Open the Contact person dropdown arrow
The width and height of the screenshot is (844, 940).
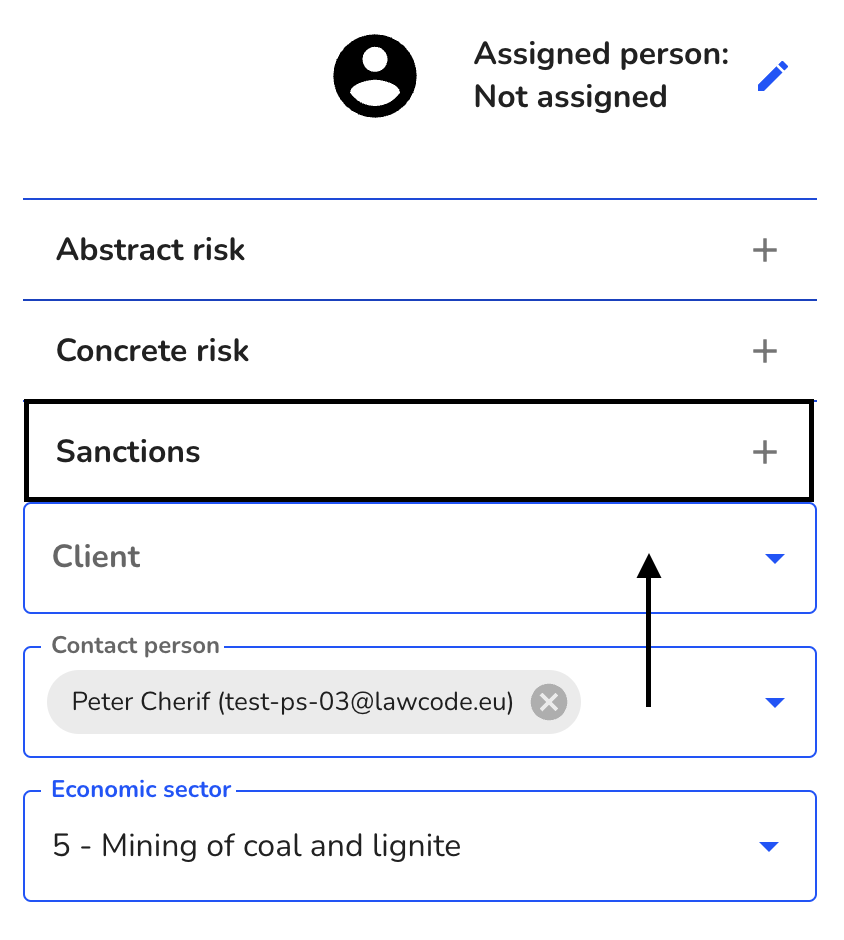click(x=775, y=702)
